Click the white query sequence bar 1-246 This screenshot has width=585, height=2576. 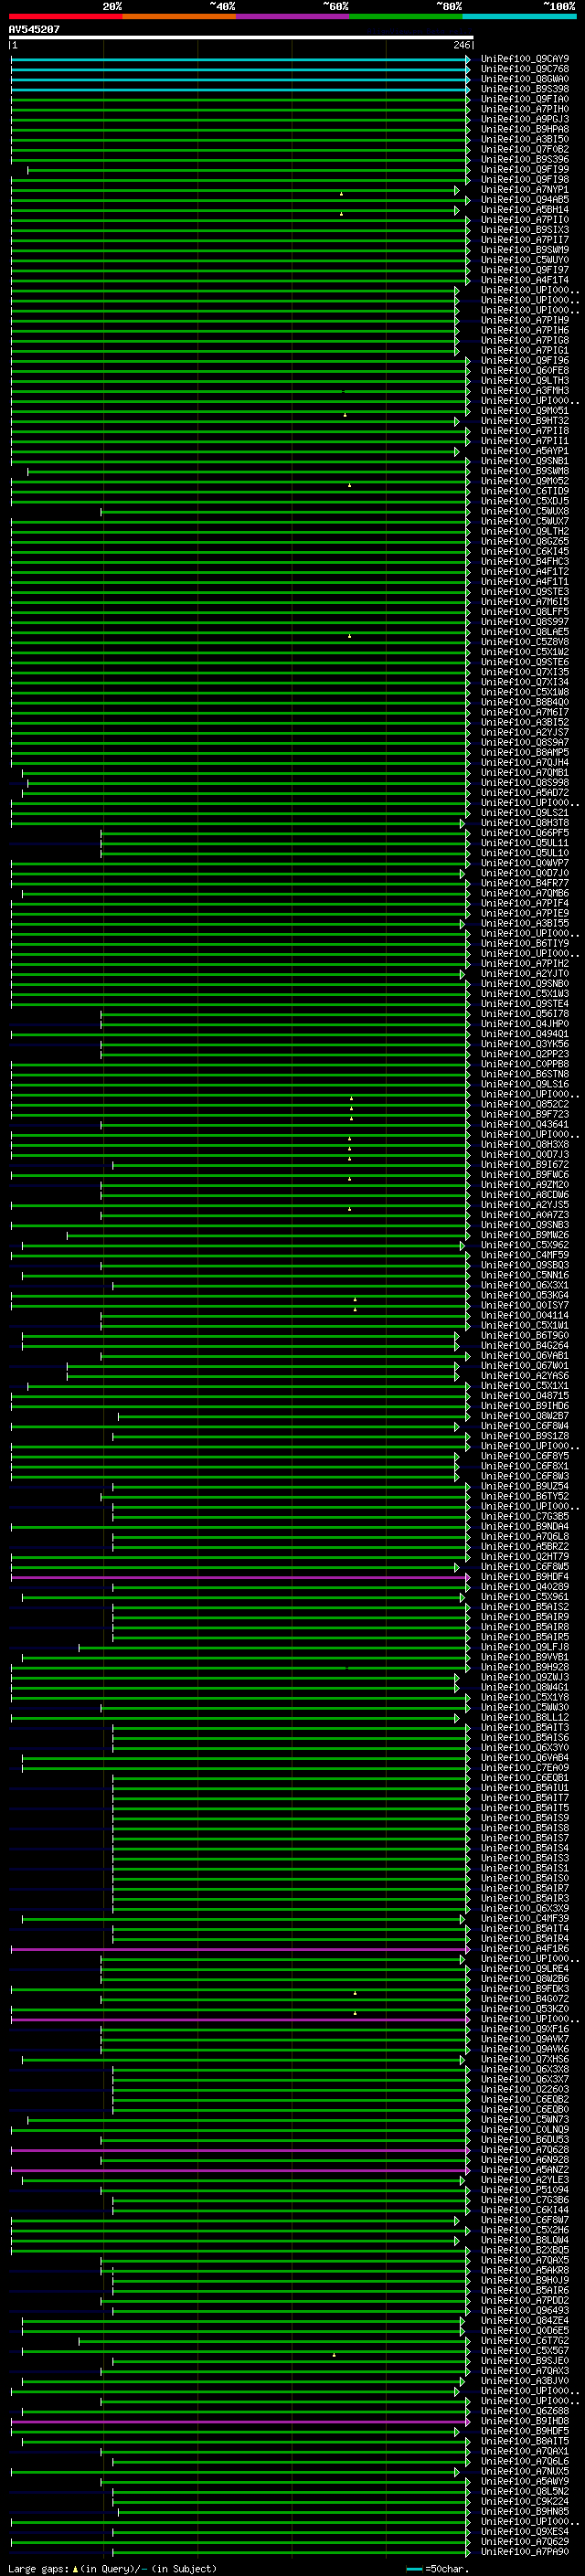241,37
